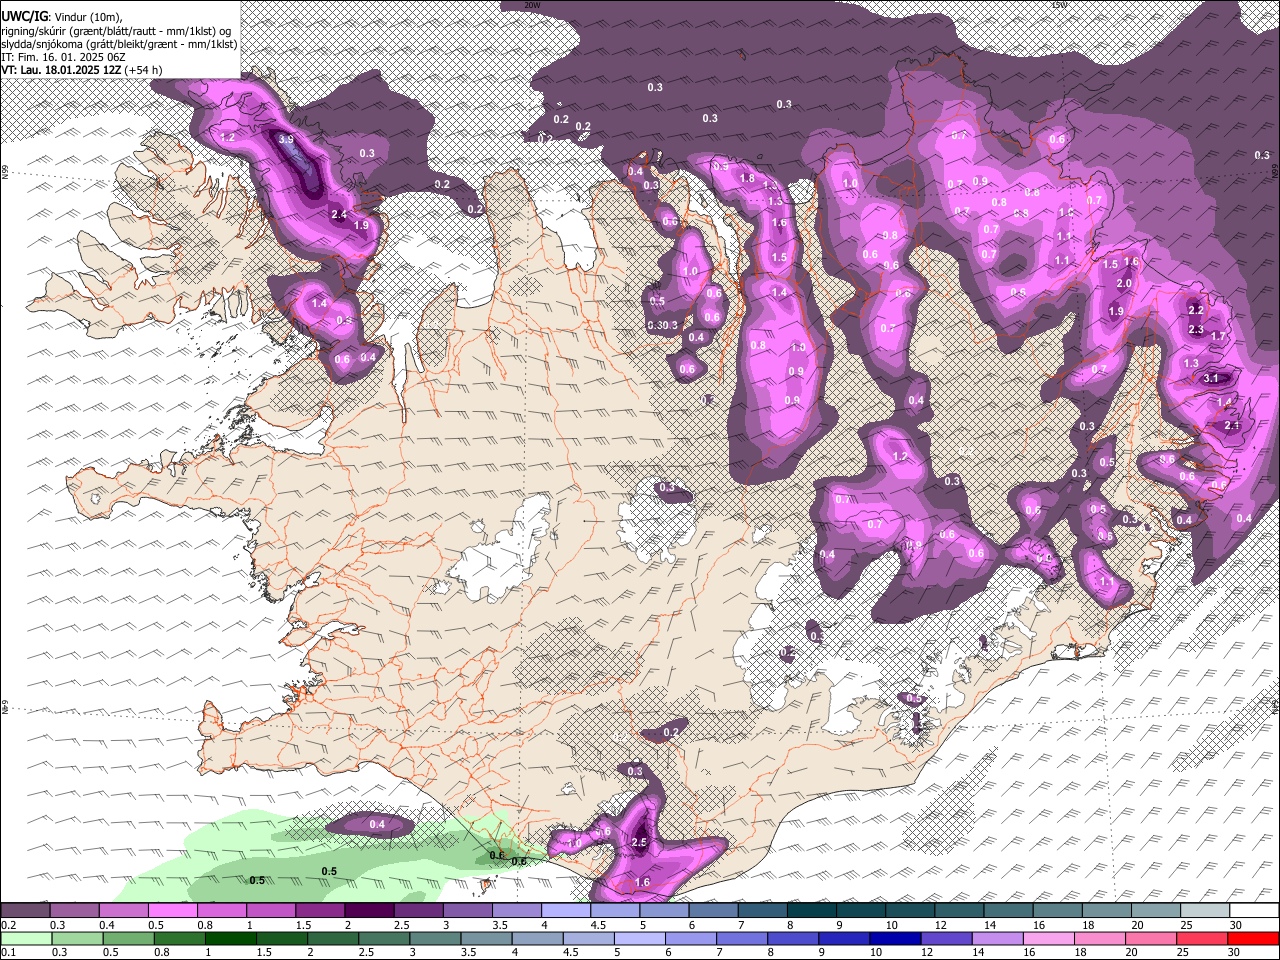
Task: Pick the pale green rain swatch between 0.1 and 0.3
Action: click(x=26, y=938)
